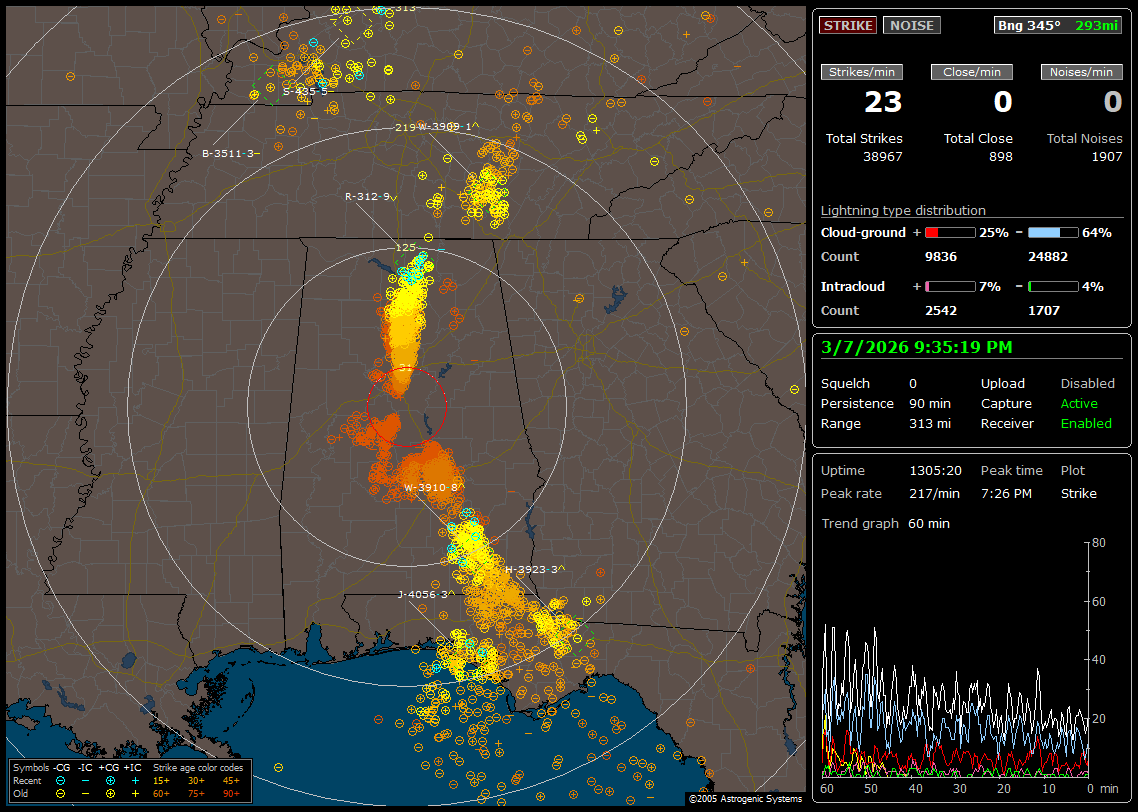Viewport: 1138px width, 812px height.
Task: Toggle the red STRIKE indicator
Action: pos(848,25)
